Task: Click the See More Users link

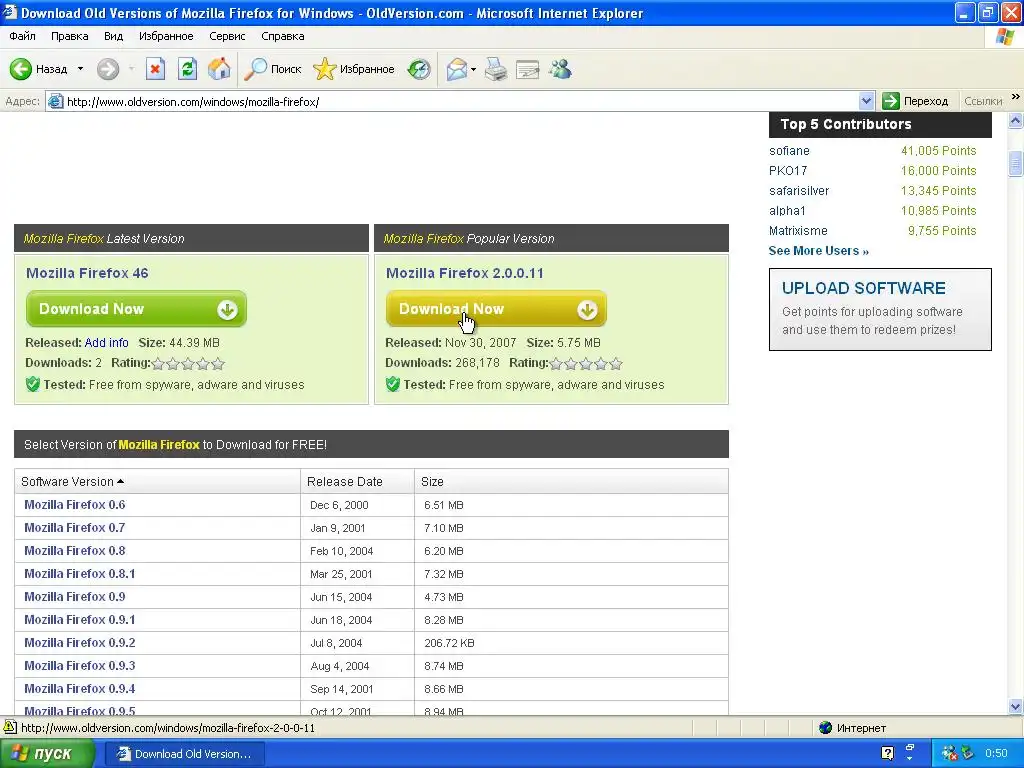Action: pyautogui.click(x=818, y=251)
